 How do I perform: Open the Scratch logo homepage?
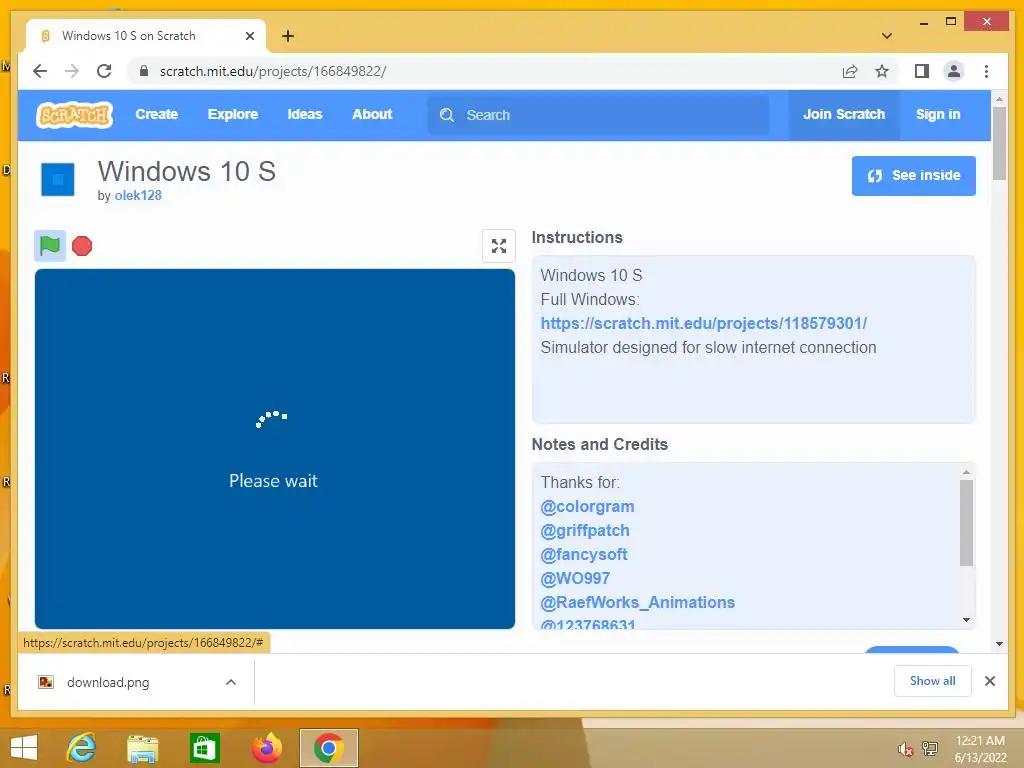pyautogui.click(x=74, y=115)
